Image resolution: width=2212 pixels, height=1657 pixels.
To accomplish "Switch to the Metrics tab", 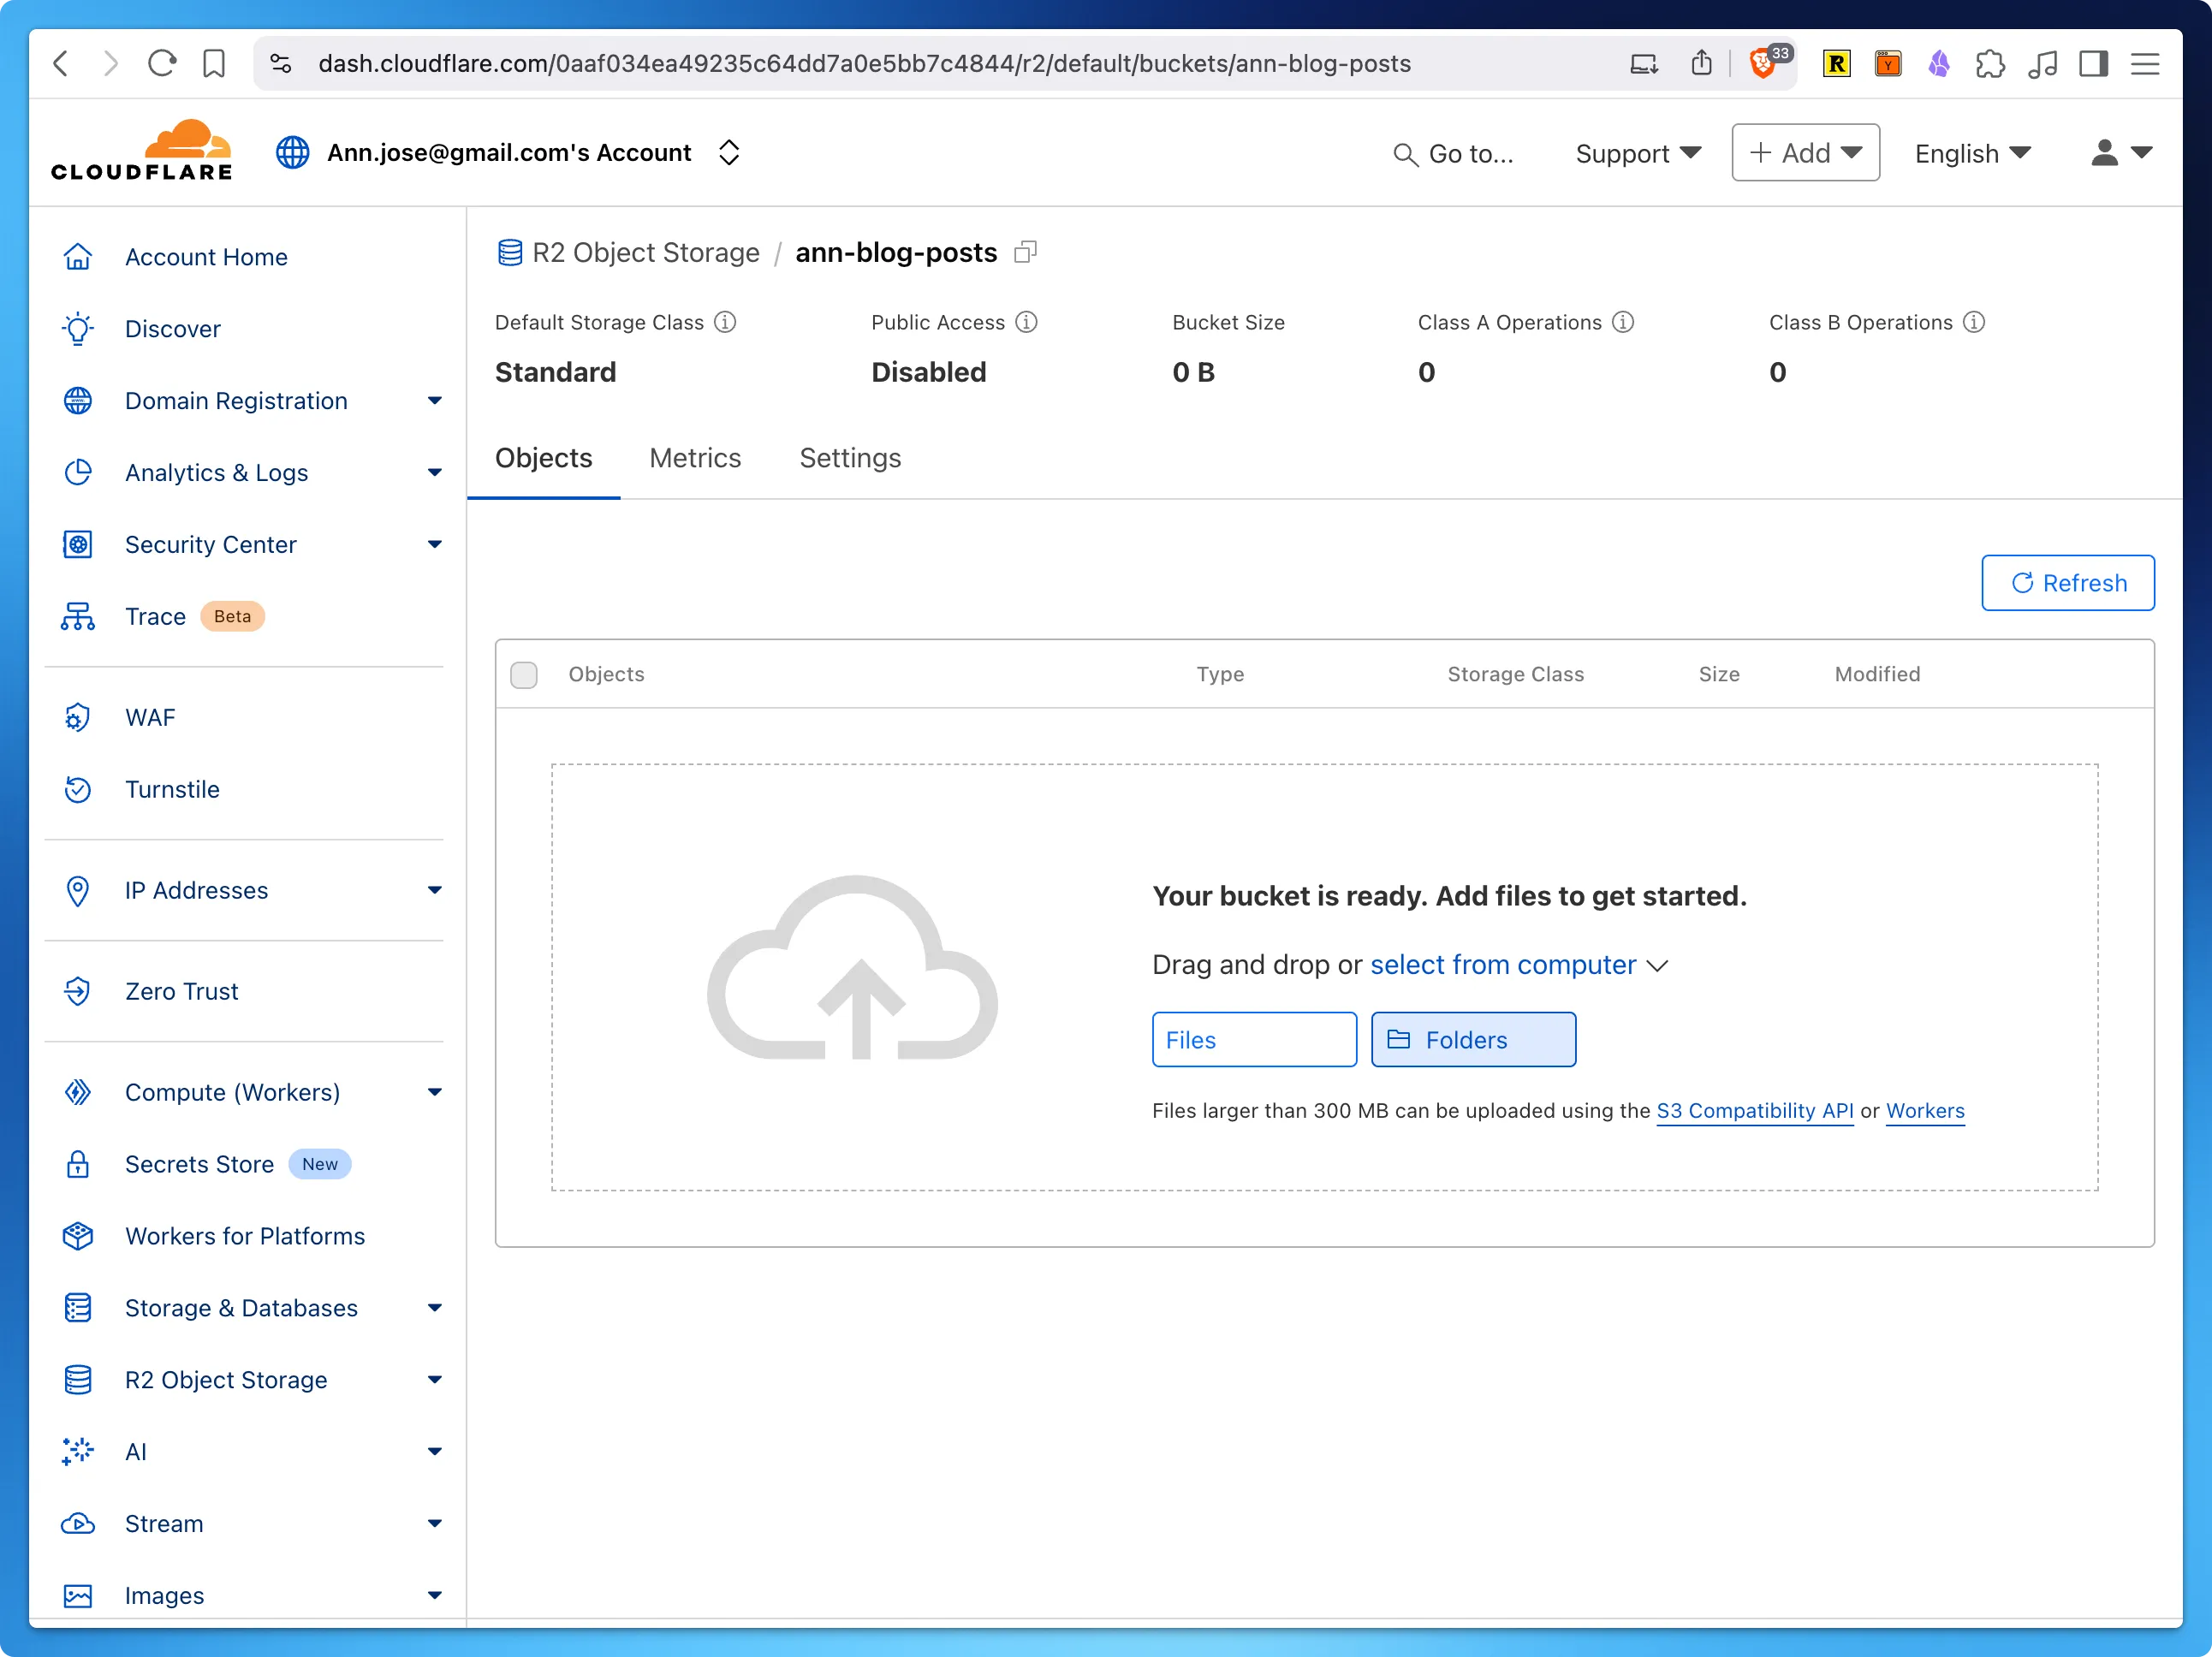I will tap(695, 458).
